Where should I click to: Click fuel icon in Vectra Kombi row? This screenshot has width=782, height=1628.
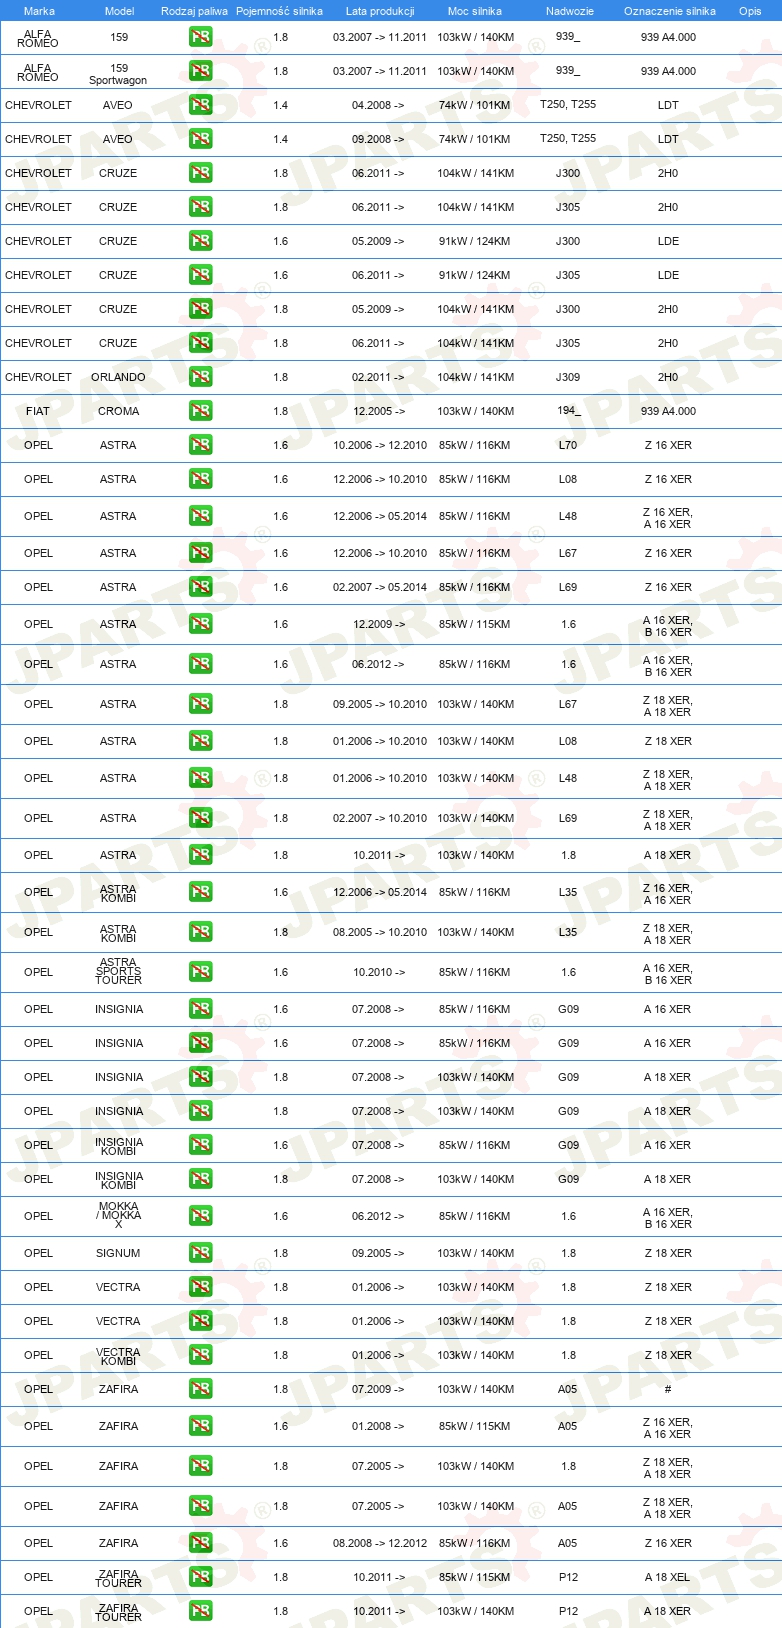[x=200, y=1355]
